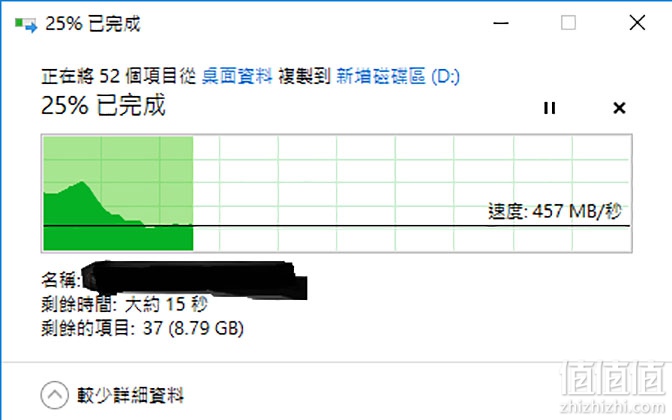Click the blacked-out file name field
Image resolution: width=672 pixels, height=420 pixels.
coord(194,280)
